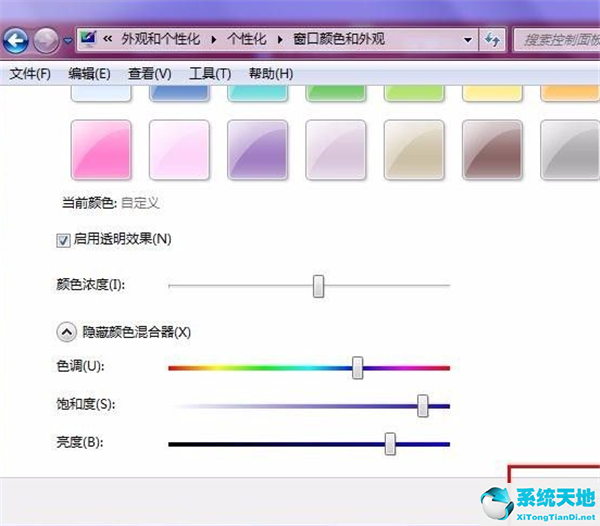The height and width of the screenshot is (526, 600).
Task: Click the Forward navigation arrow button
Action: pyautogui.click(x=46, y=40)
